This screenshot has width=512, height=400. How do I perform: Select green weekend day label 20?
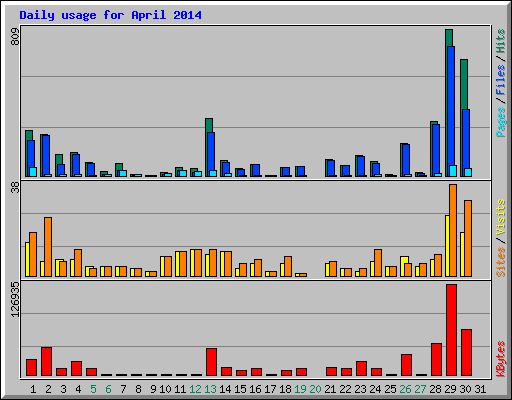[x=315, y=389]
